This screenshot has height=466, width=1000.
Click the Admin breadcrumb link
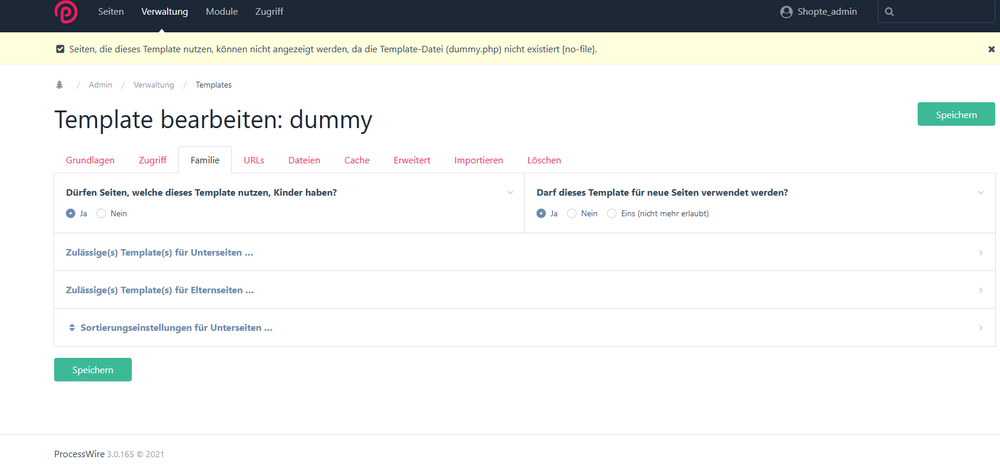100,85
